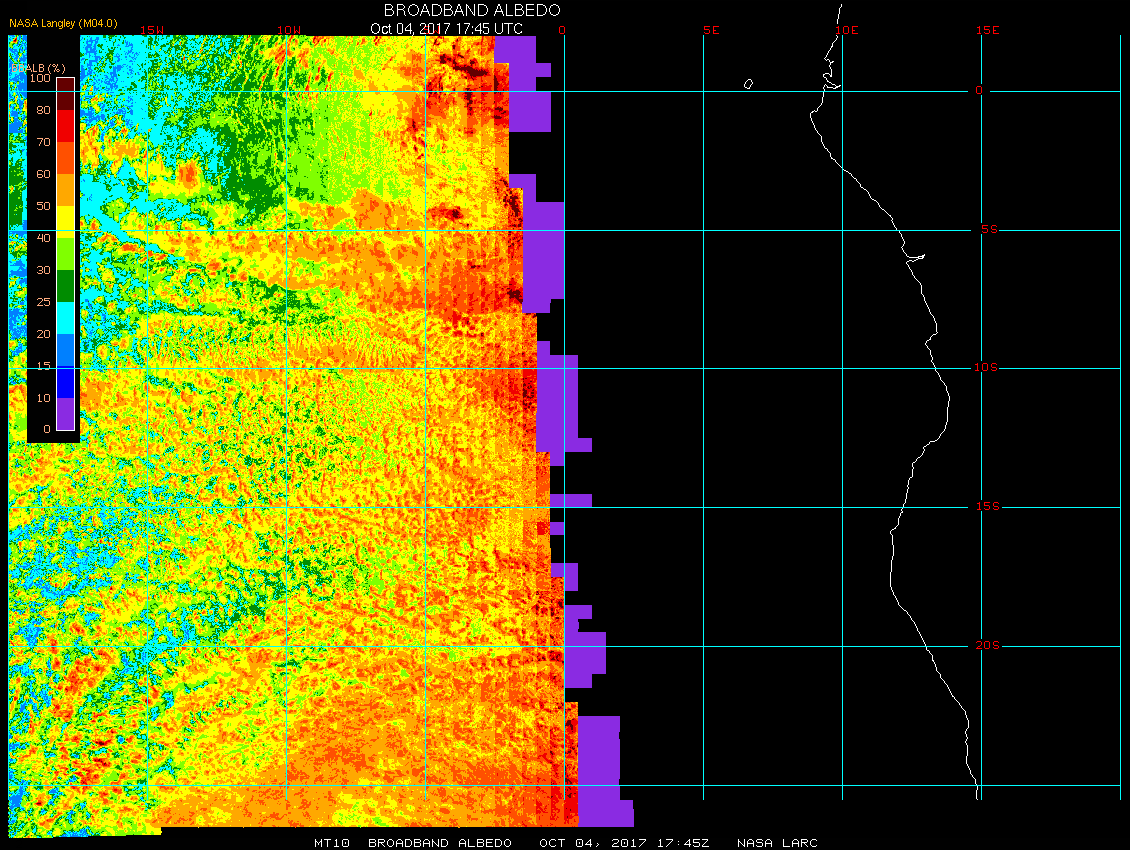Viewport: 1130px width, 850px height.
Task: Click the 5S latitude label
Action: (x=989, y=229)
